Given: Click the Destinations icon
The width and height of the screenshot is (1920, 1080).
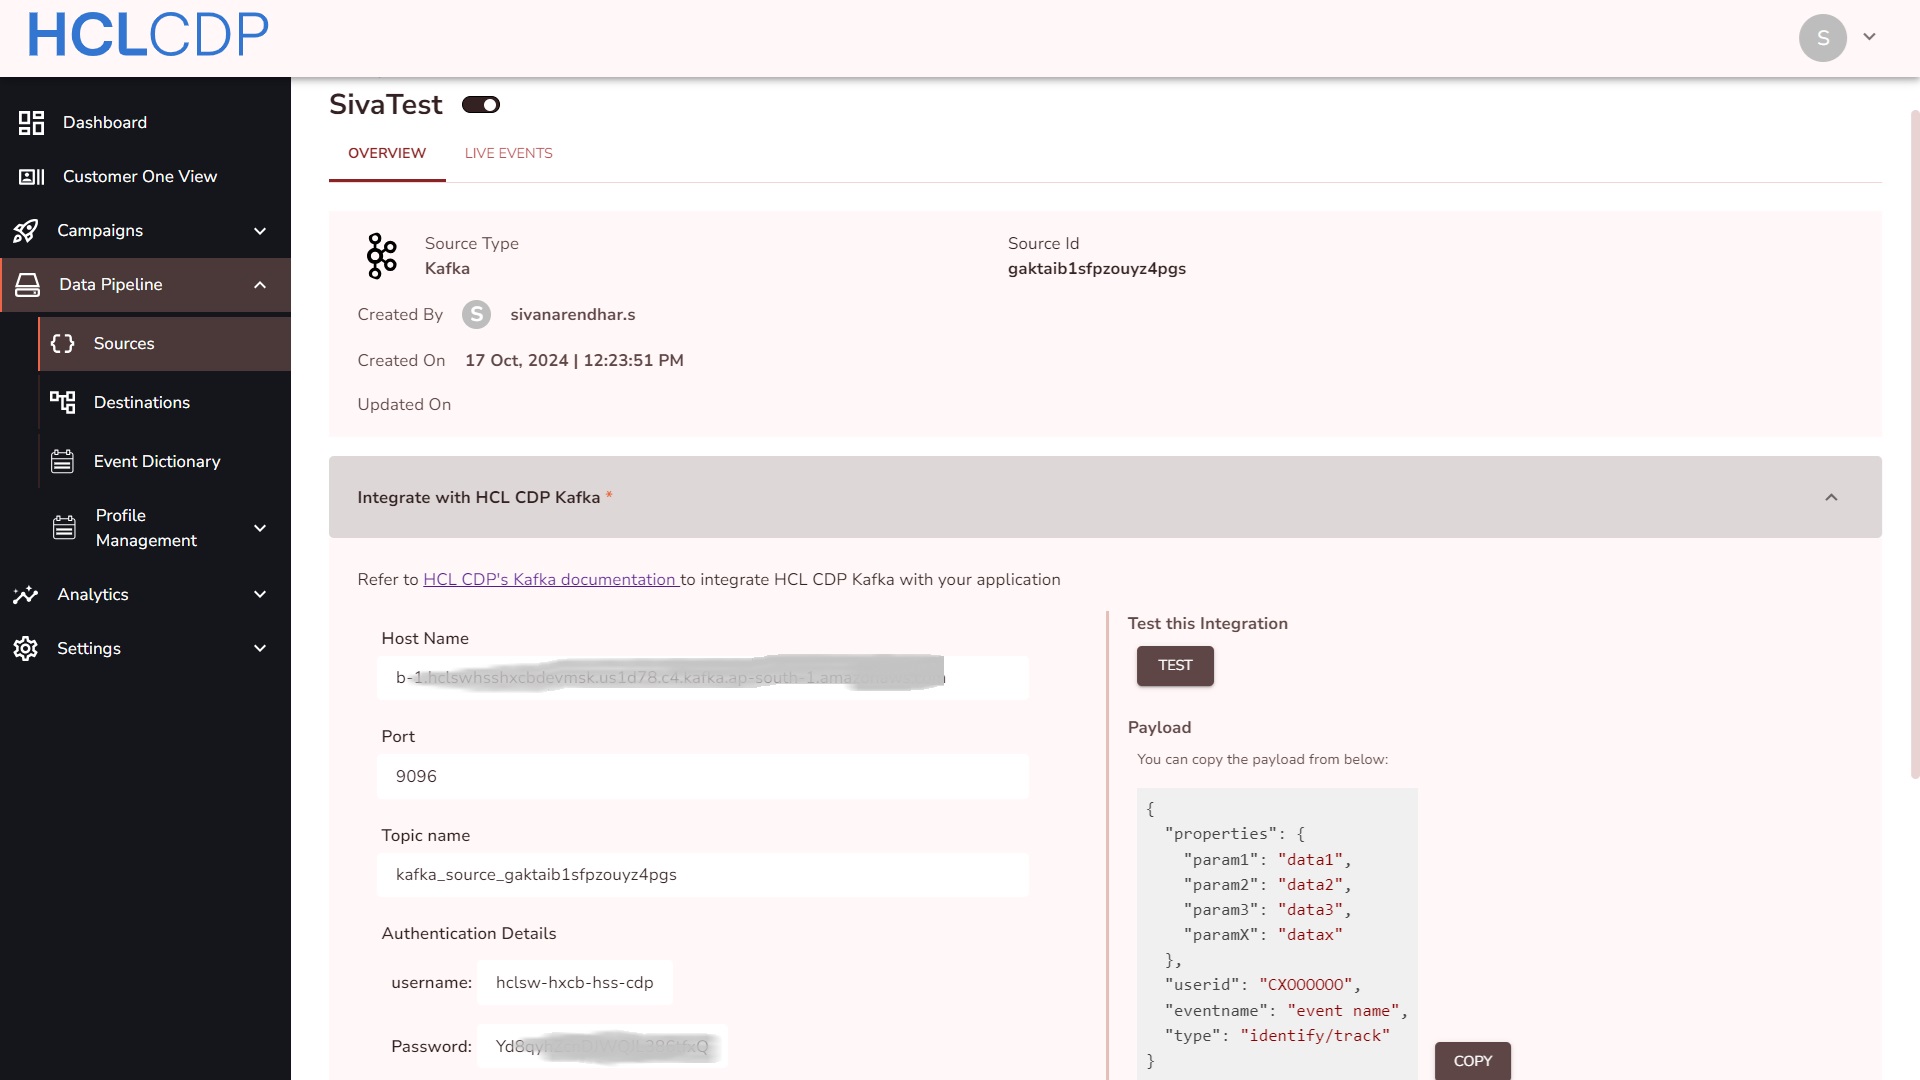Looking at the screenshot, I should pyautogui.click(x=62, y=402).
